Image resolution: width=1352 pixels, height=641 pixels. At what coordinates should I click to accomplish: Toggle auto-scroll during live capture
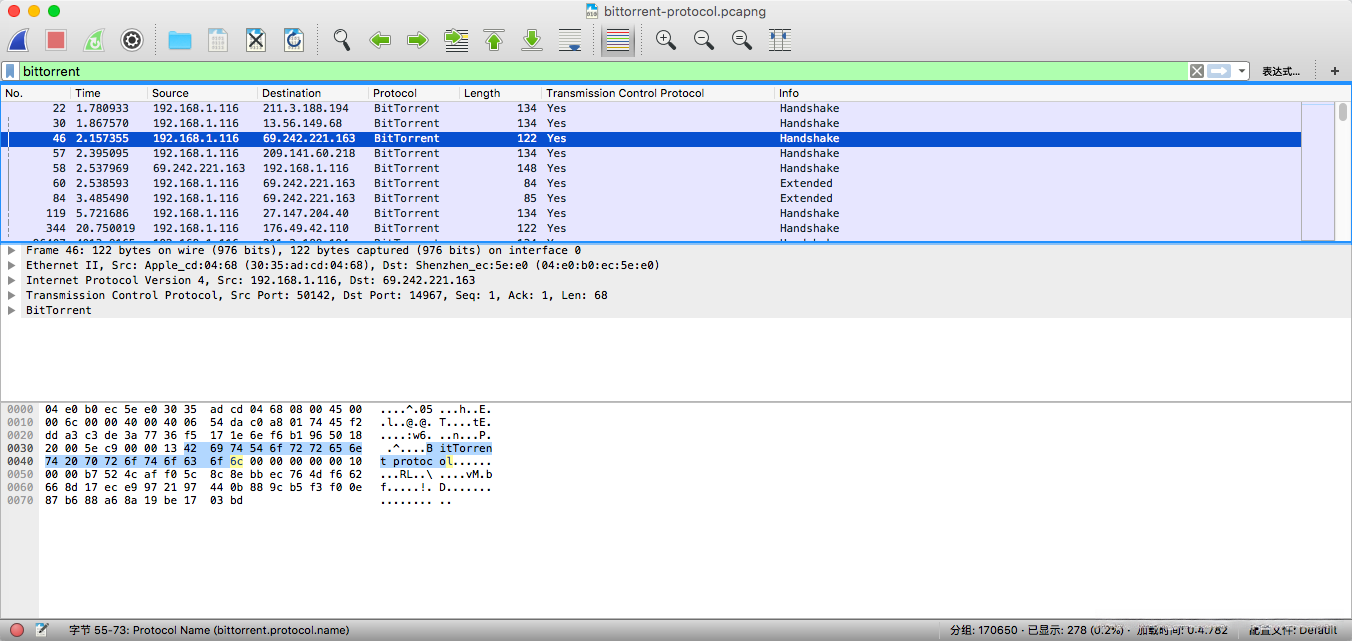(570, 40)
